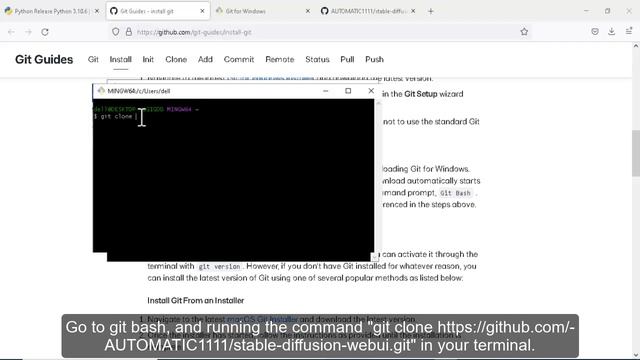The image size is (640, 360).
Task: Open a new browser tab
Action: 431,11
